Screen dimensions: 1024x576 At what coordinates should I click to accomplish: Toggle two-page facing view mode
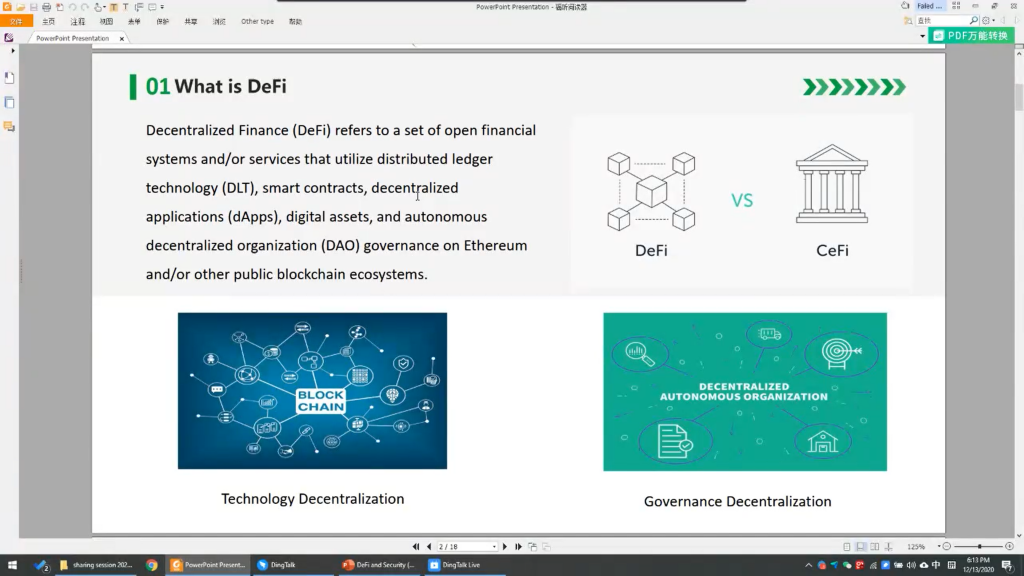(x=875, y=547)
